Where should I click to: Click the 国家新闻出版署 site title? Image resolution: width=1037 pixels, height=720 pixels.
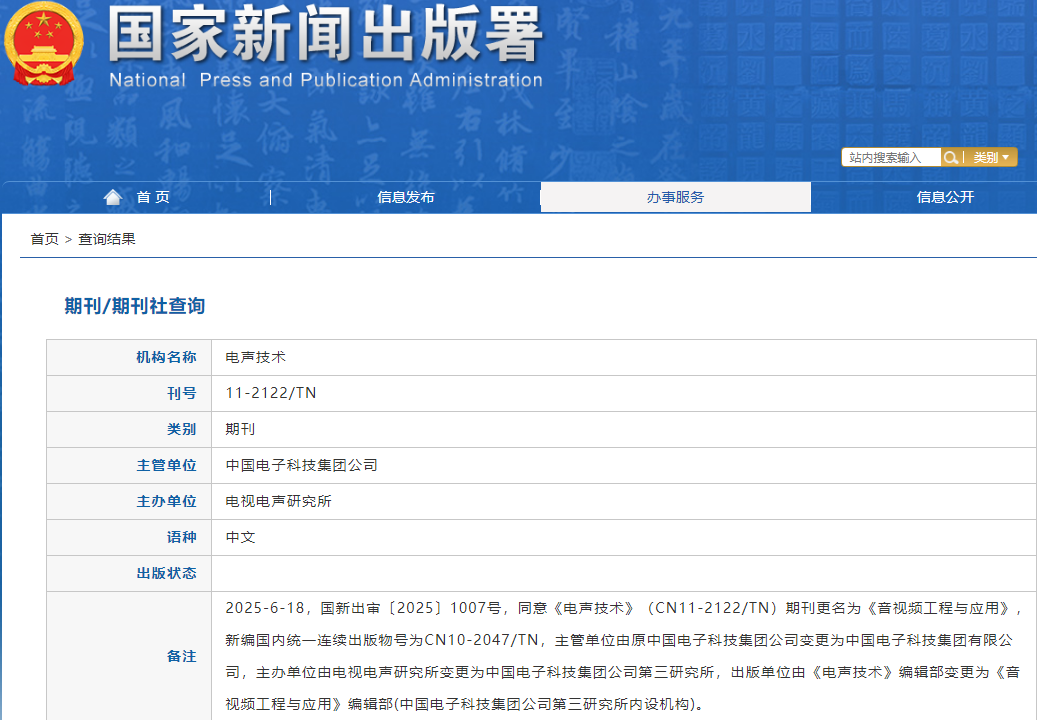325,35
